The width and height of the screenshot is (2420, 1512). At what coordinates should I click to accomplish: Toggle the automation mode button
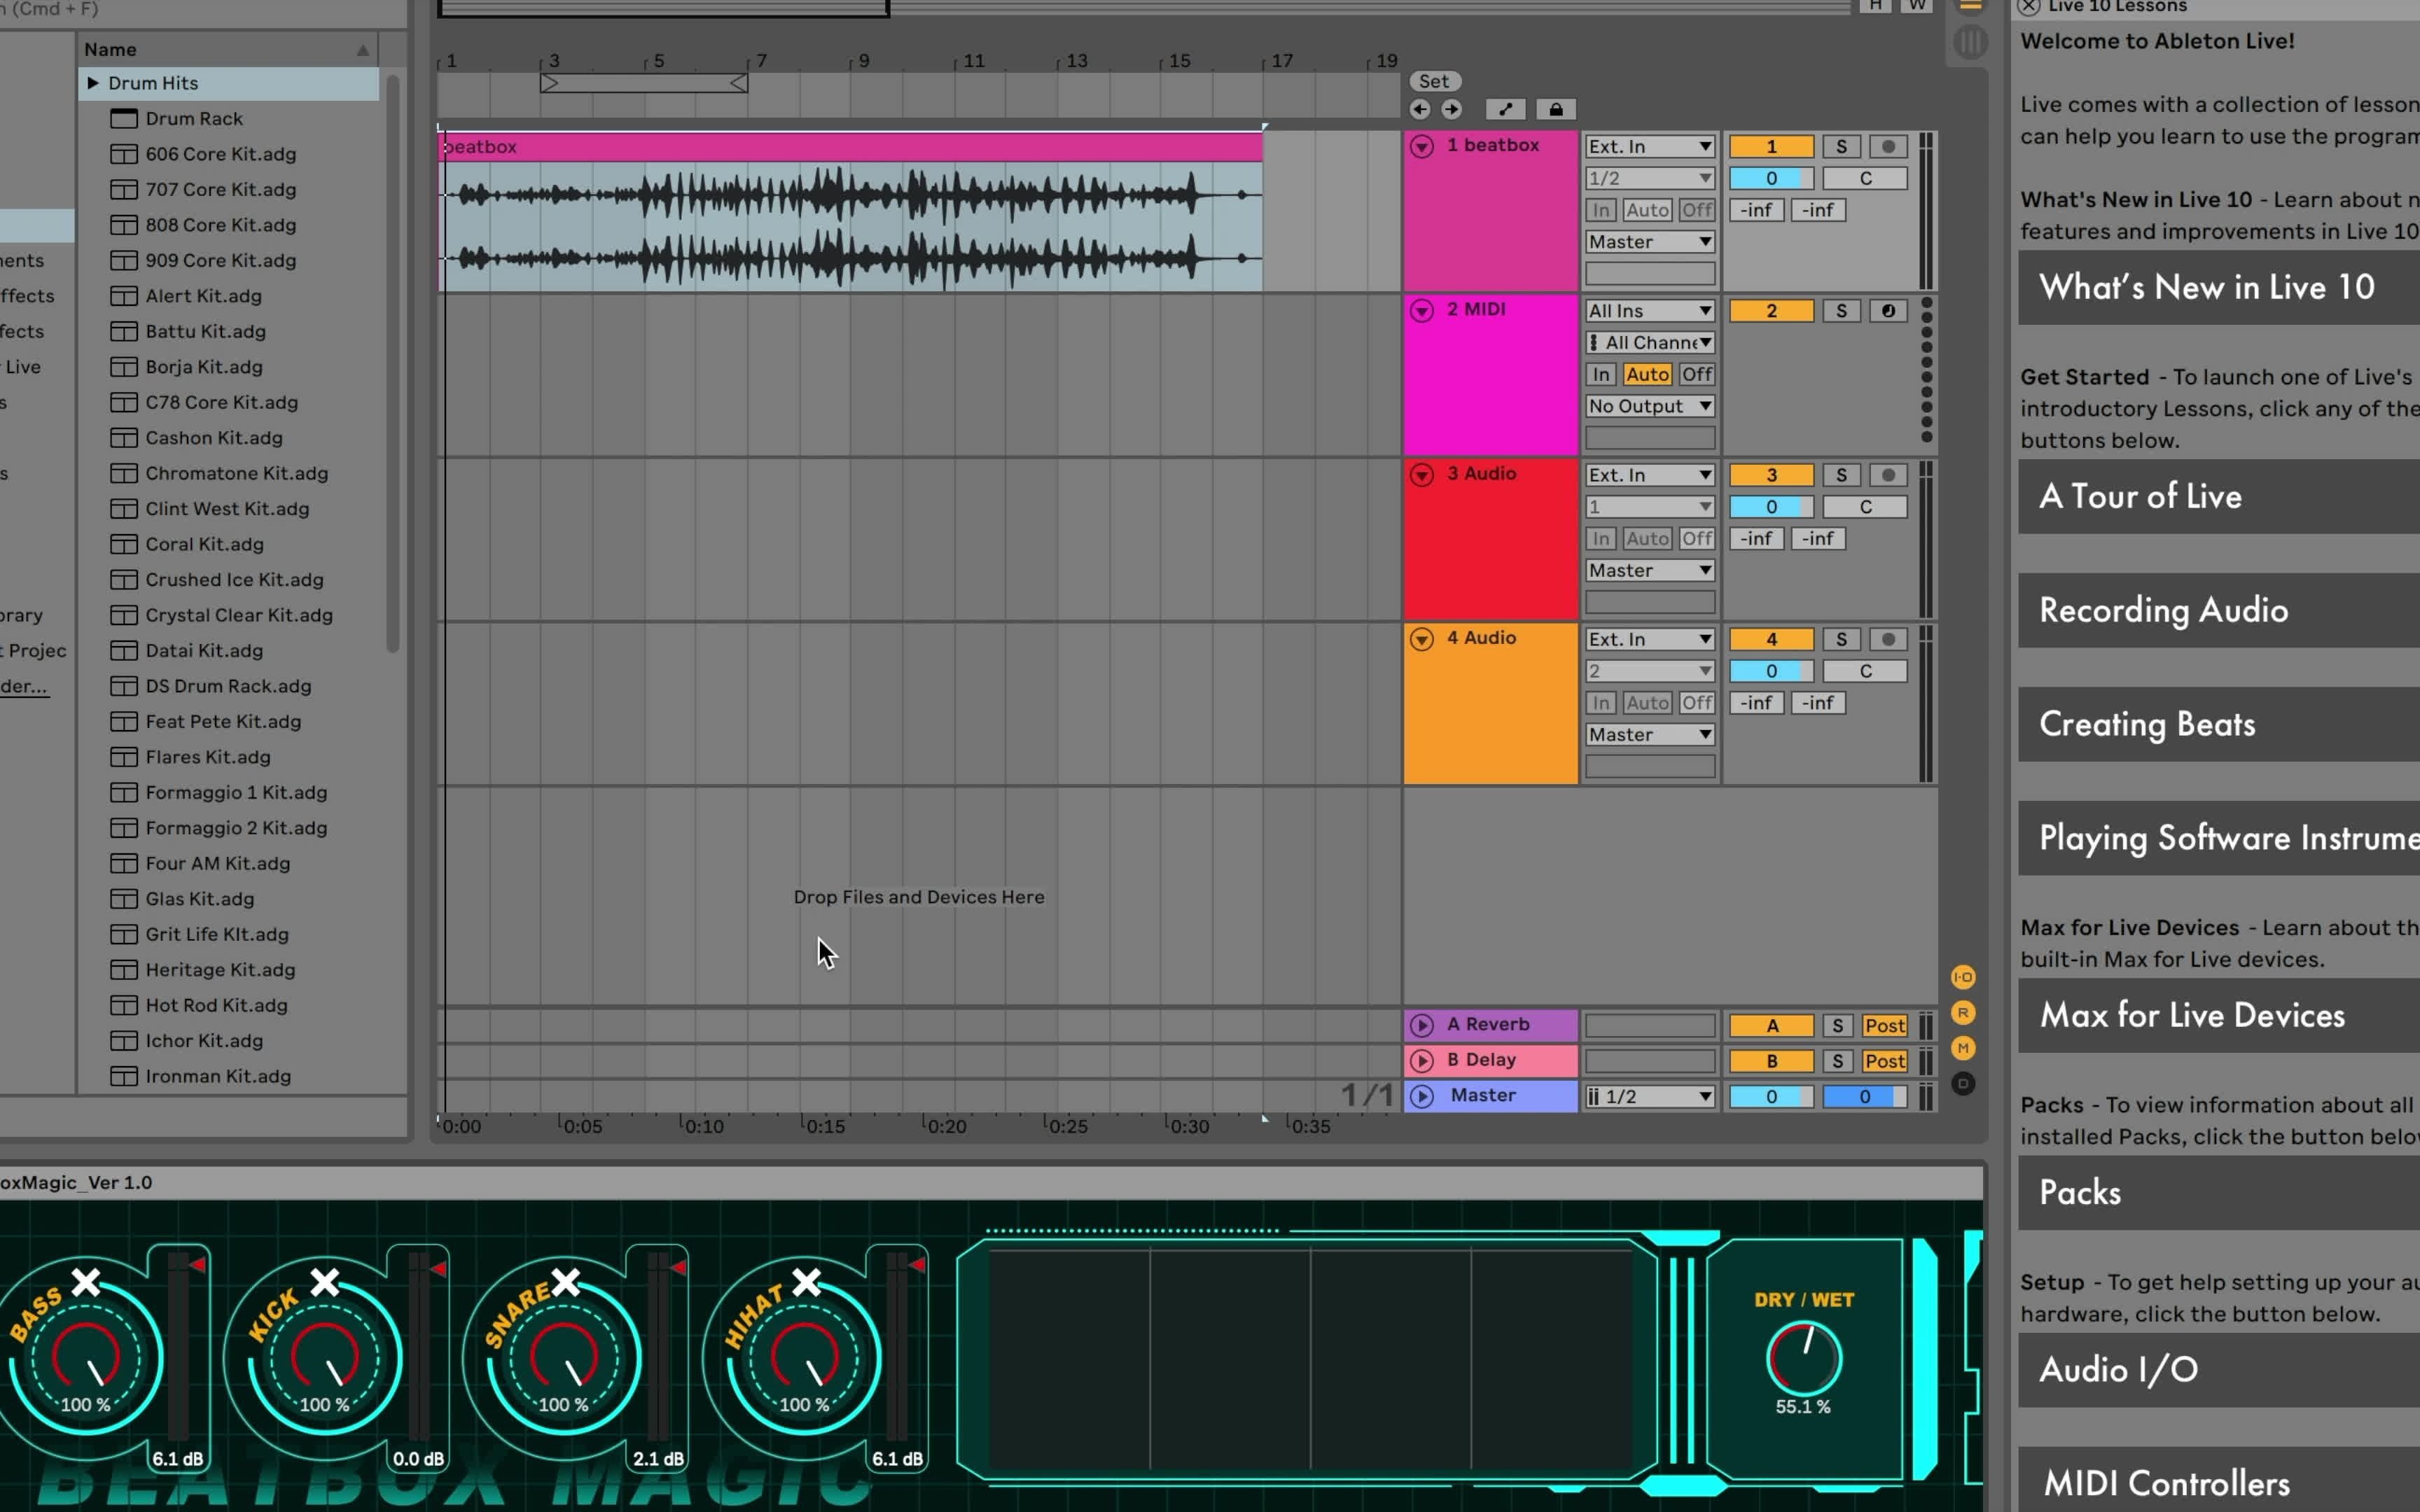(1505, 110)
